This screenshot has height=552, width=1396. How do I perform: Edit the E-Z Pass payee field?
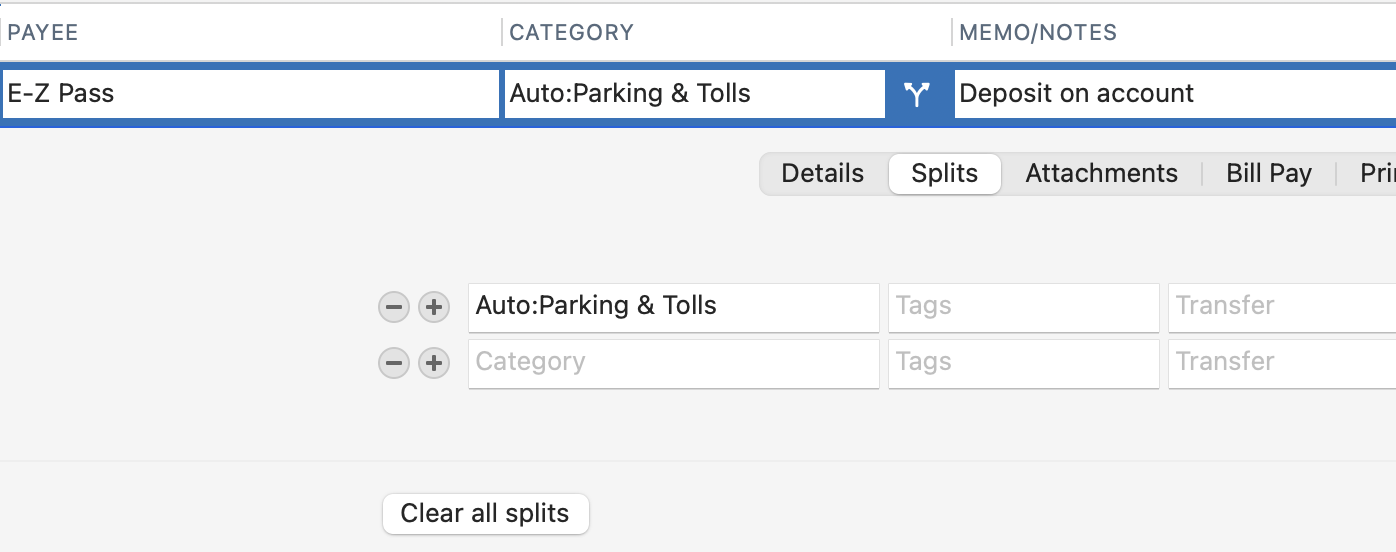tap(250, 94)
